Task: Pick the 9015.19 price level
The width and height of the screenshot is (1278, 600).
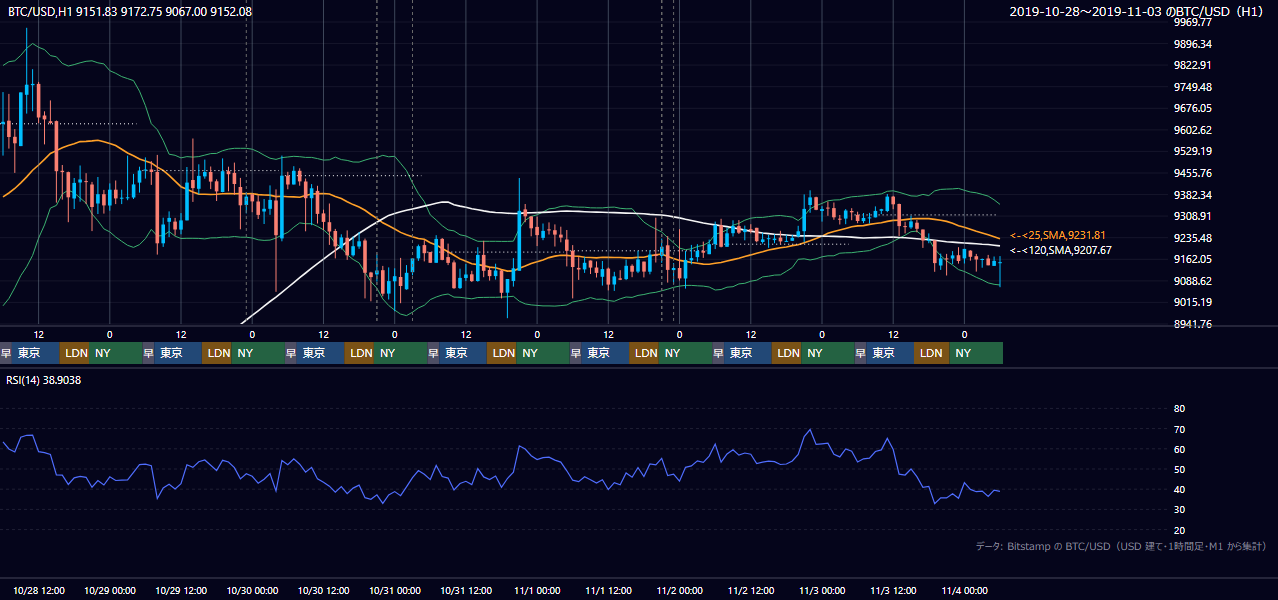Action: click(x=1193, y=302)
